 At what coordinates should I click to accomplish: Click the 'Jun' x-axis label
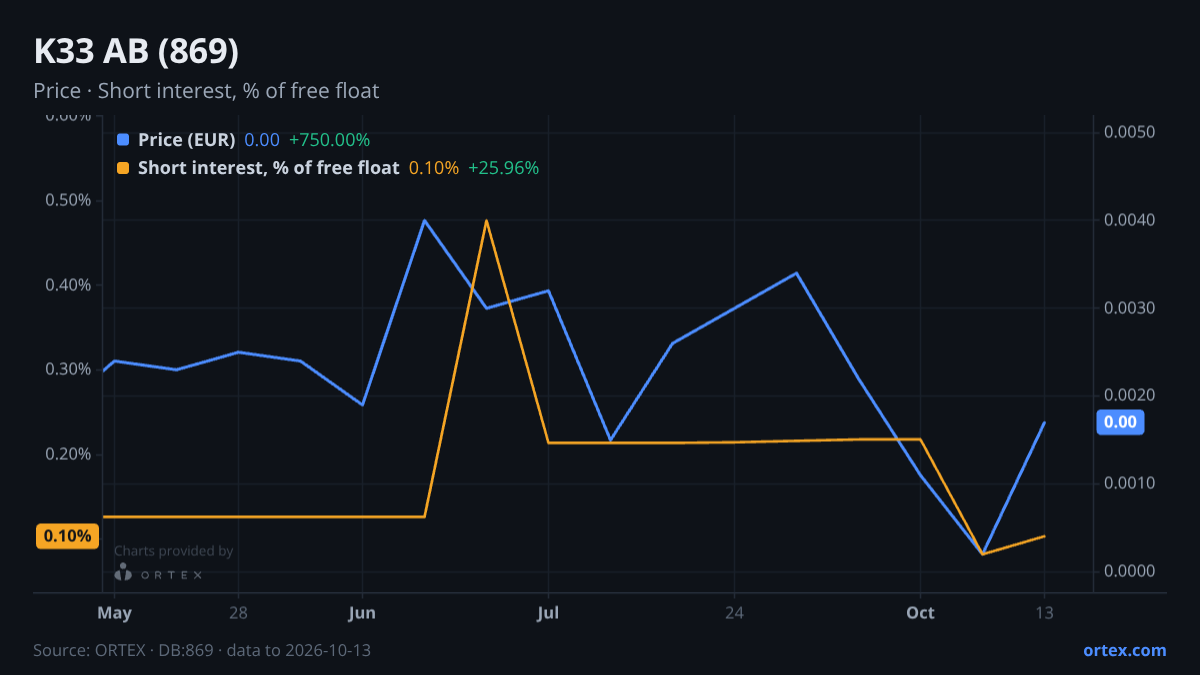pos(362,612)
